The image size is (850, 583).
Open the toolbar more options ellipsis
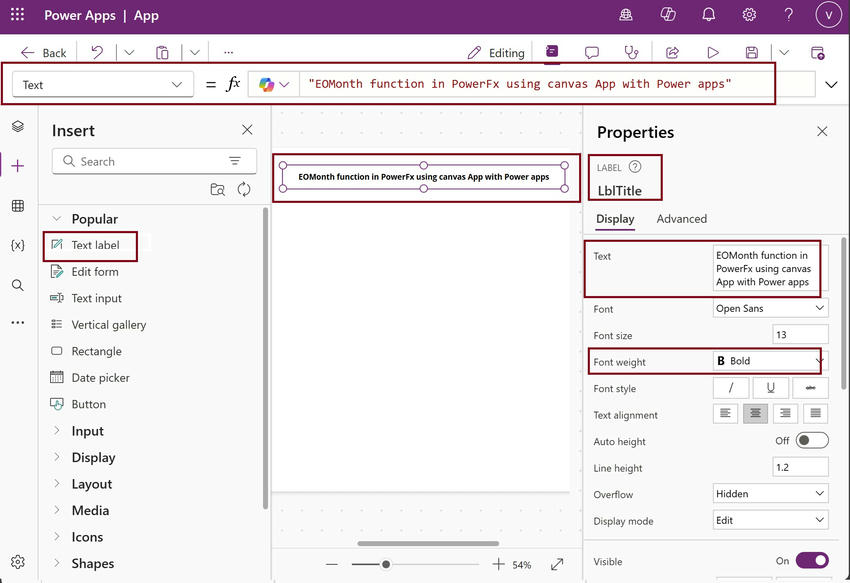pos(228,53)
